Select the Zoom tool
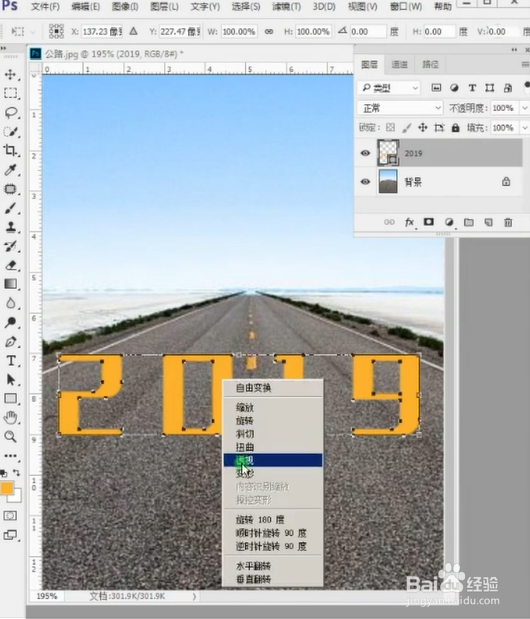Screen dimensions: 530x619 [x=11, y=437]
